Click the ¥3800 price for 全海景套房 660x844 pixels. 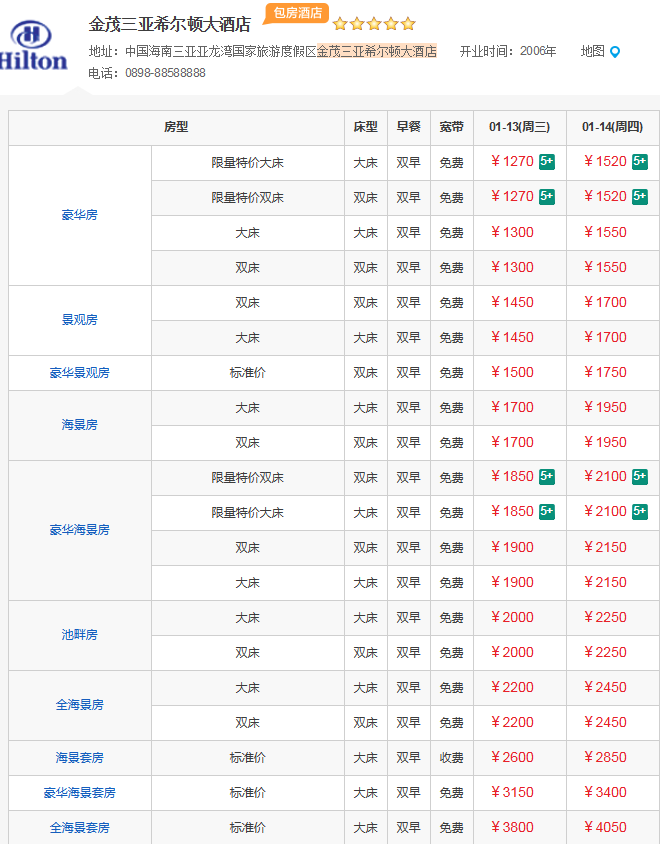(513, 828)
